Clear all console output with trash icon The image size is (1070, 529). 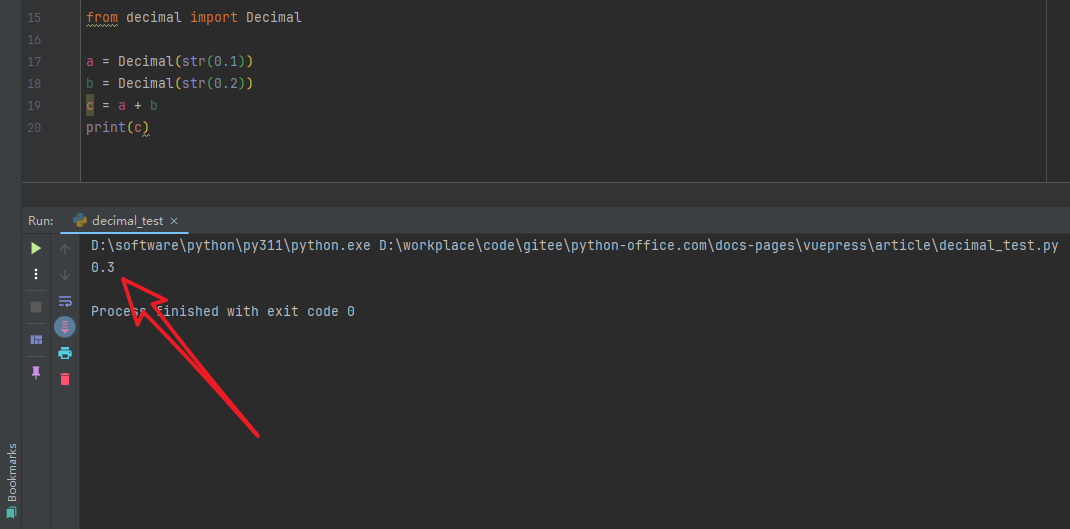coord(65,379)
